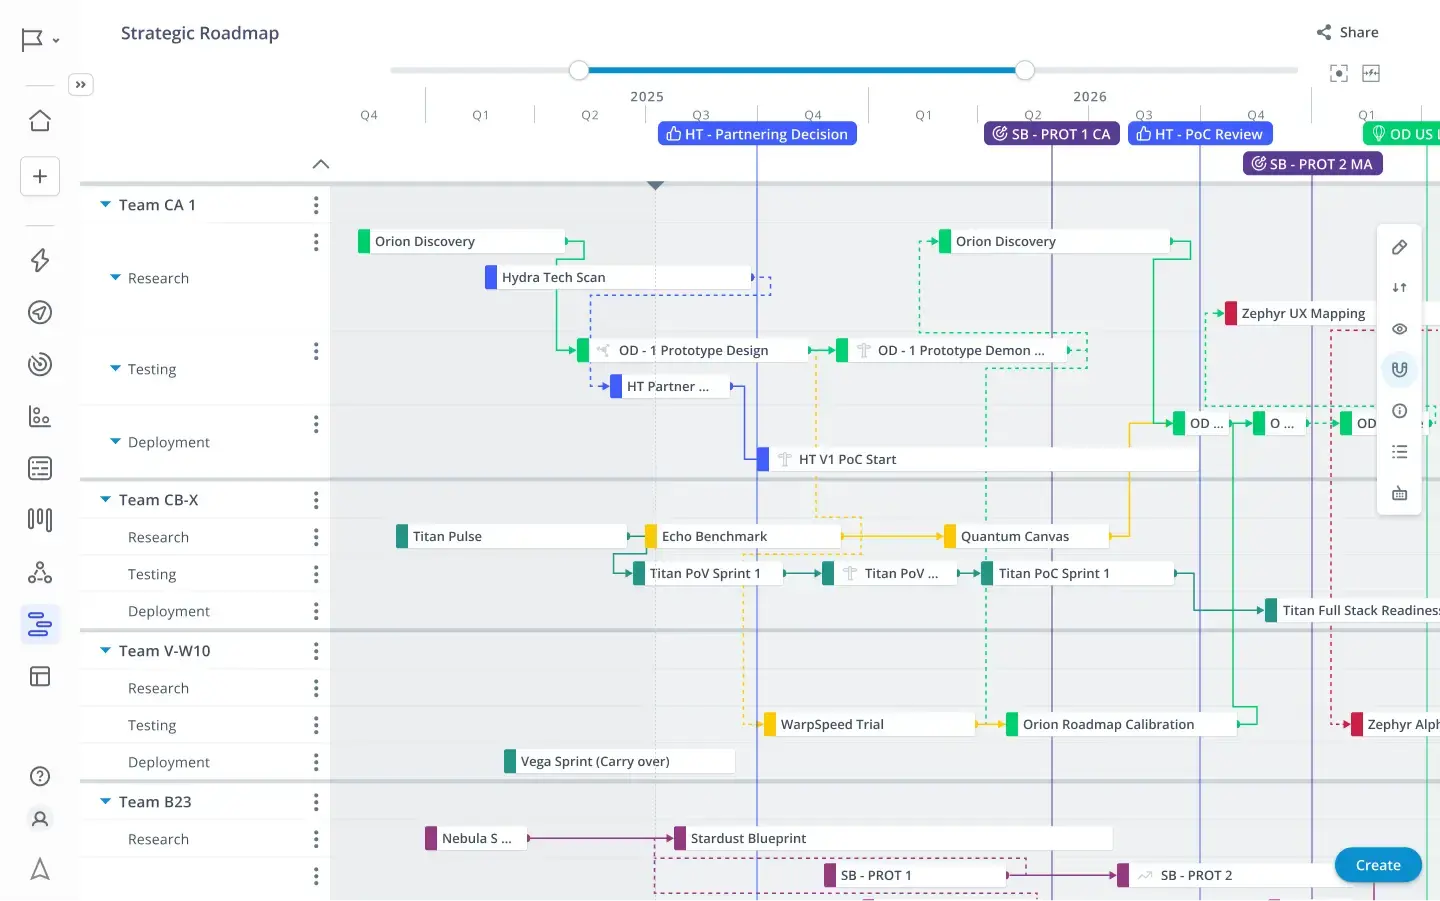1440x901 pixels.
Task: Open the chart report sidebar icon
Action: coord(40,416)
